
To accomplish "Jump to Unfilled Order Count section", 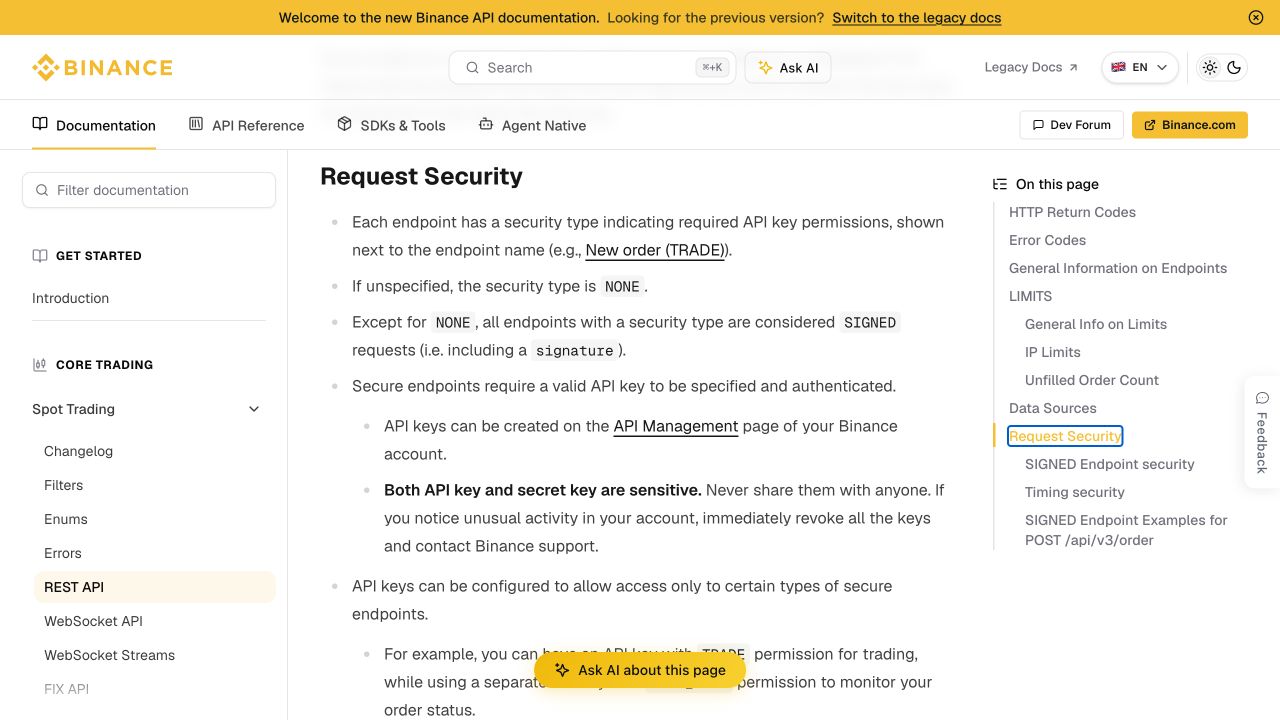I will [1092, 380].
